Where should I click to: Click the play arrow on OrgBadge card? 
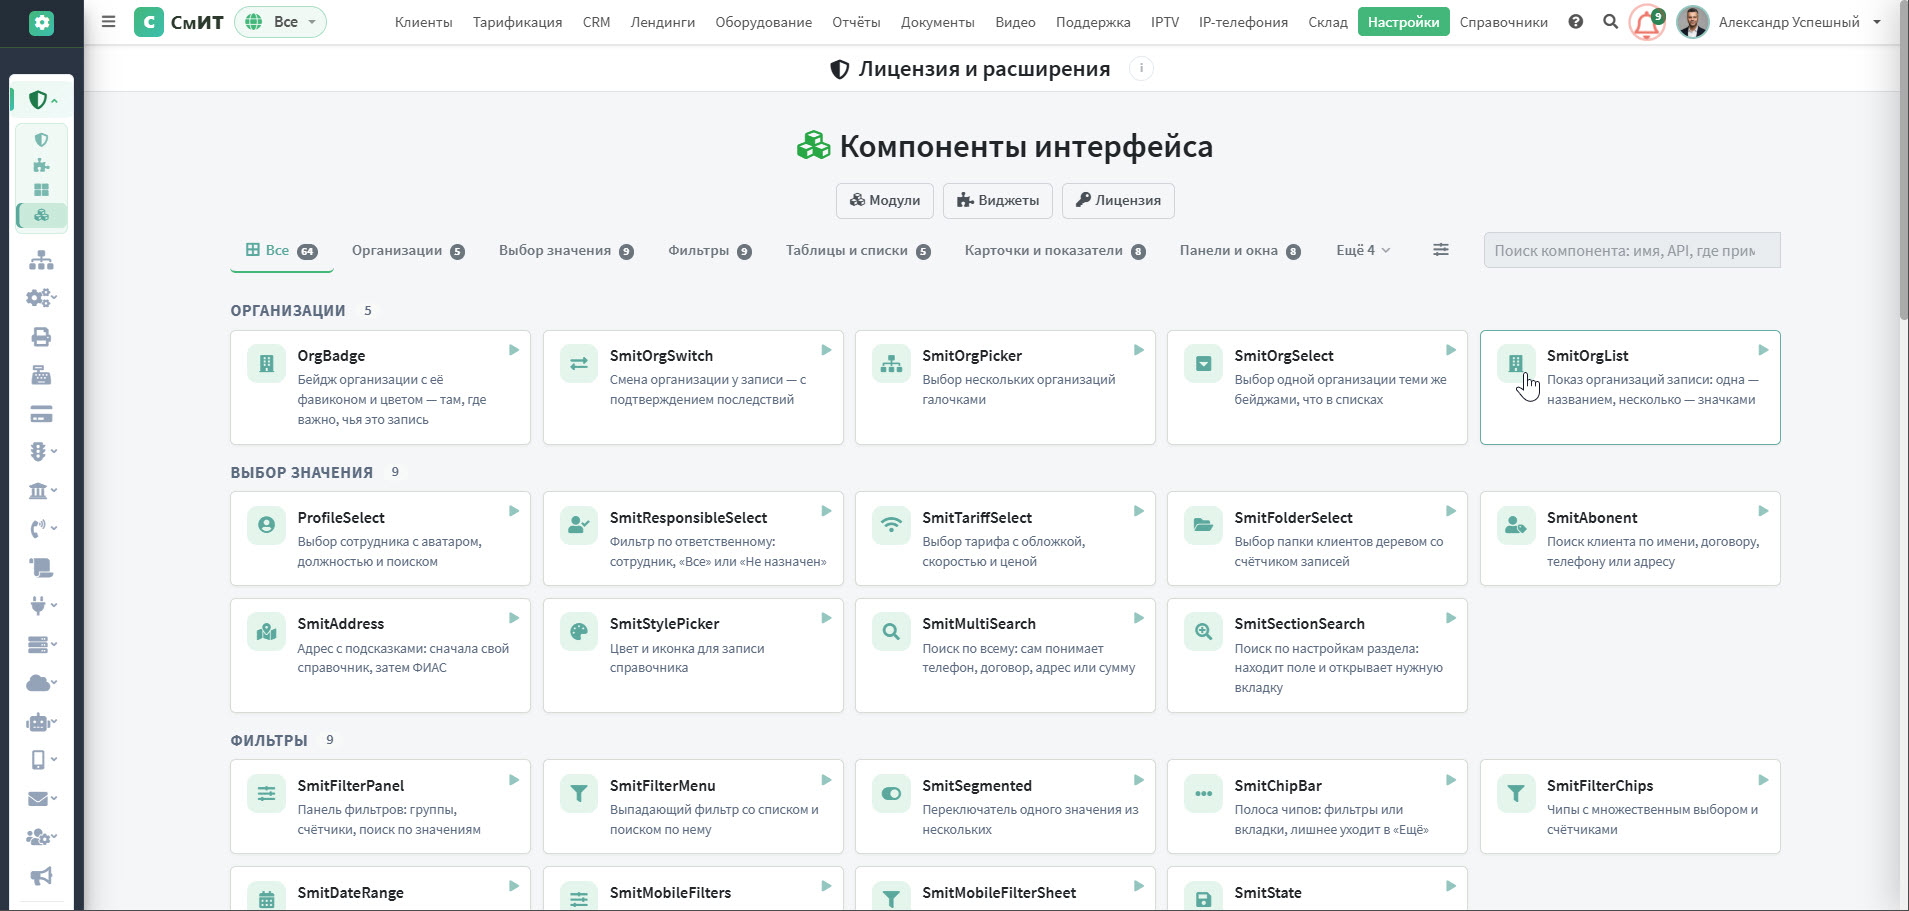point(514,350)
